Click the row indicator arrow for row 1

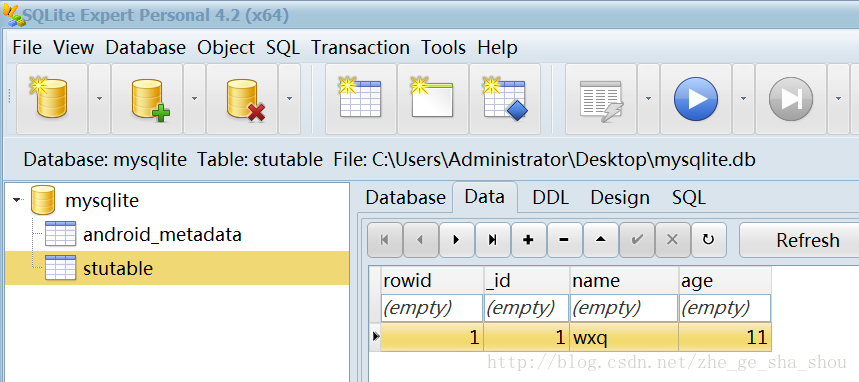(375, 337)
